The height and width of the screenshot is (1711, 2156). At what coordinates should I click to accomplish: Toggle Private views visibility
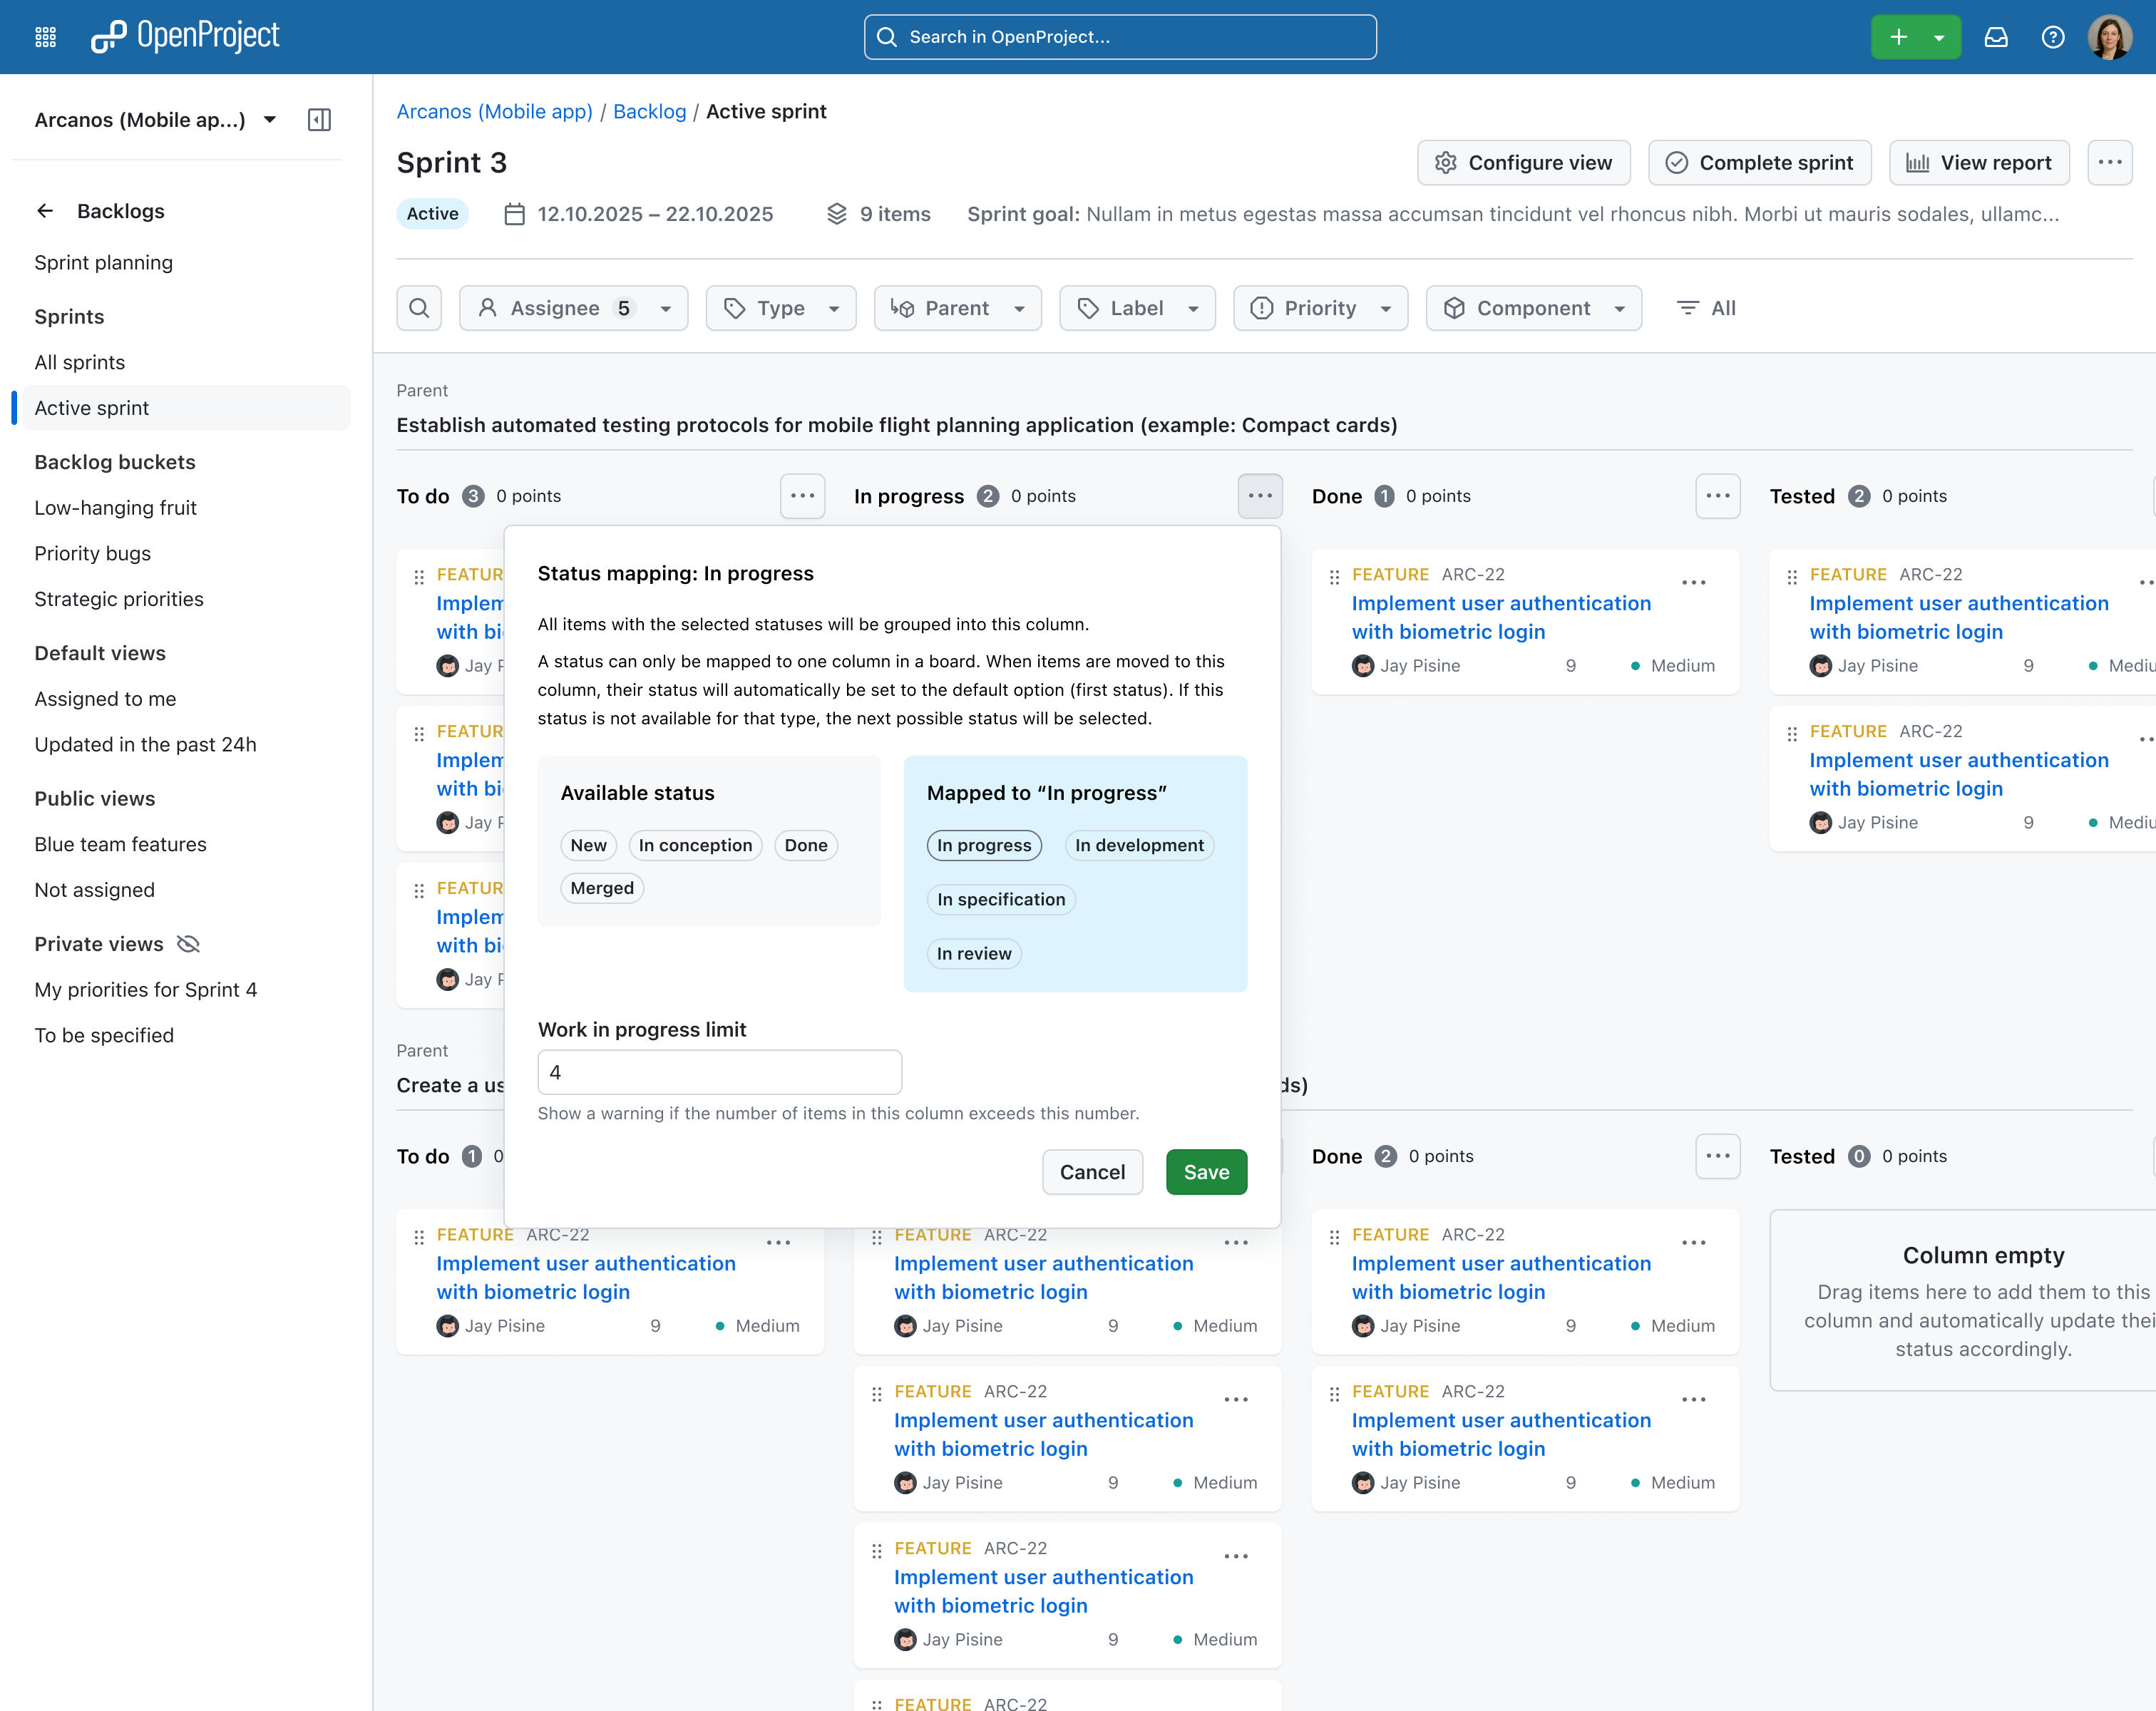[188, 943]
